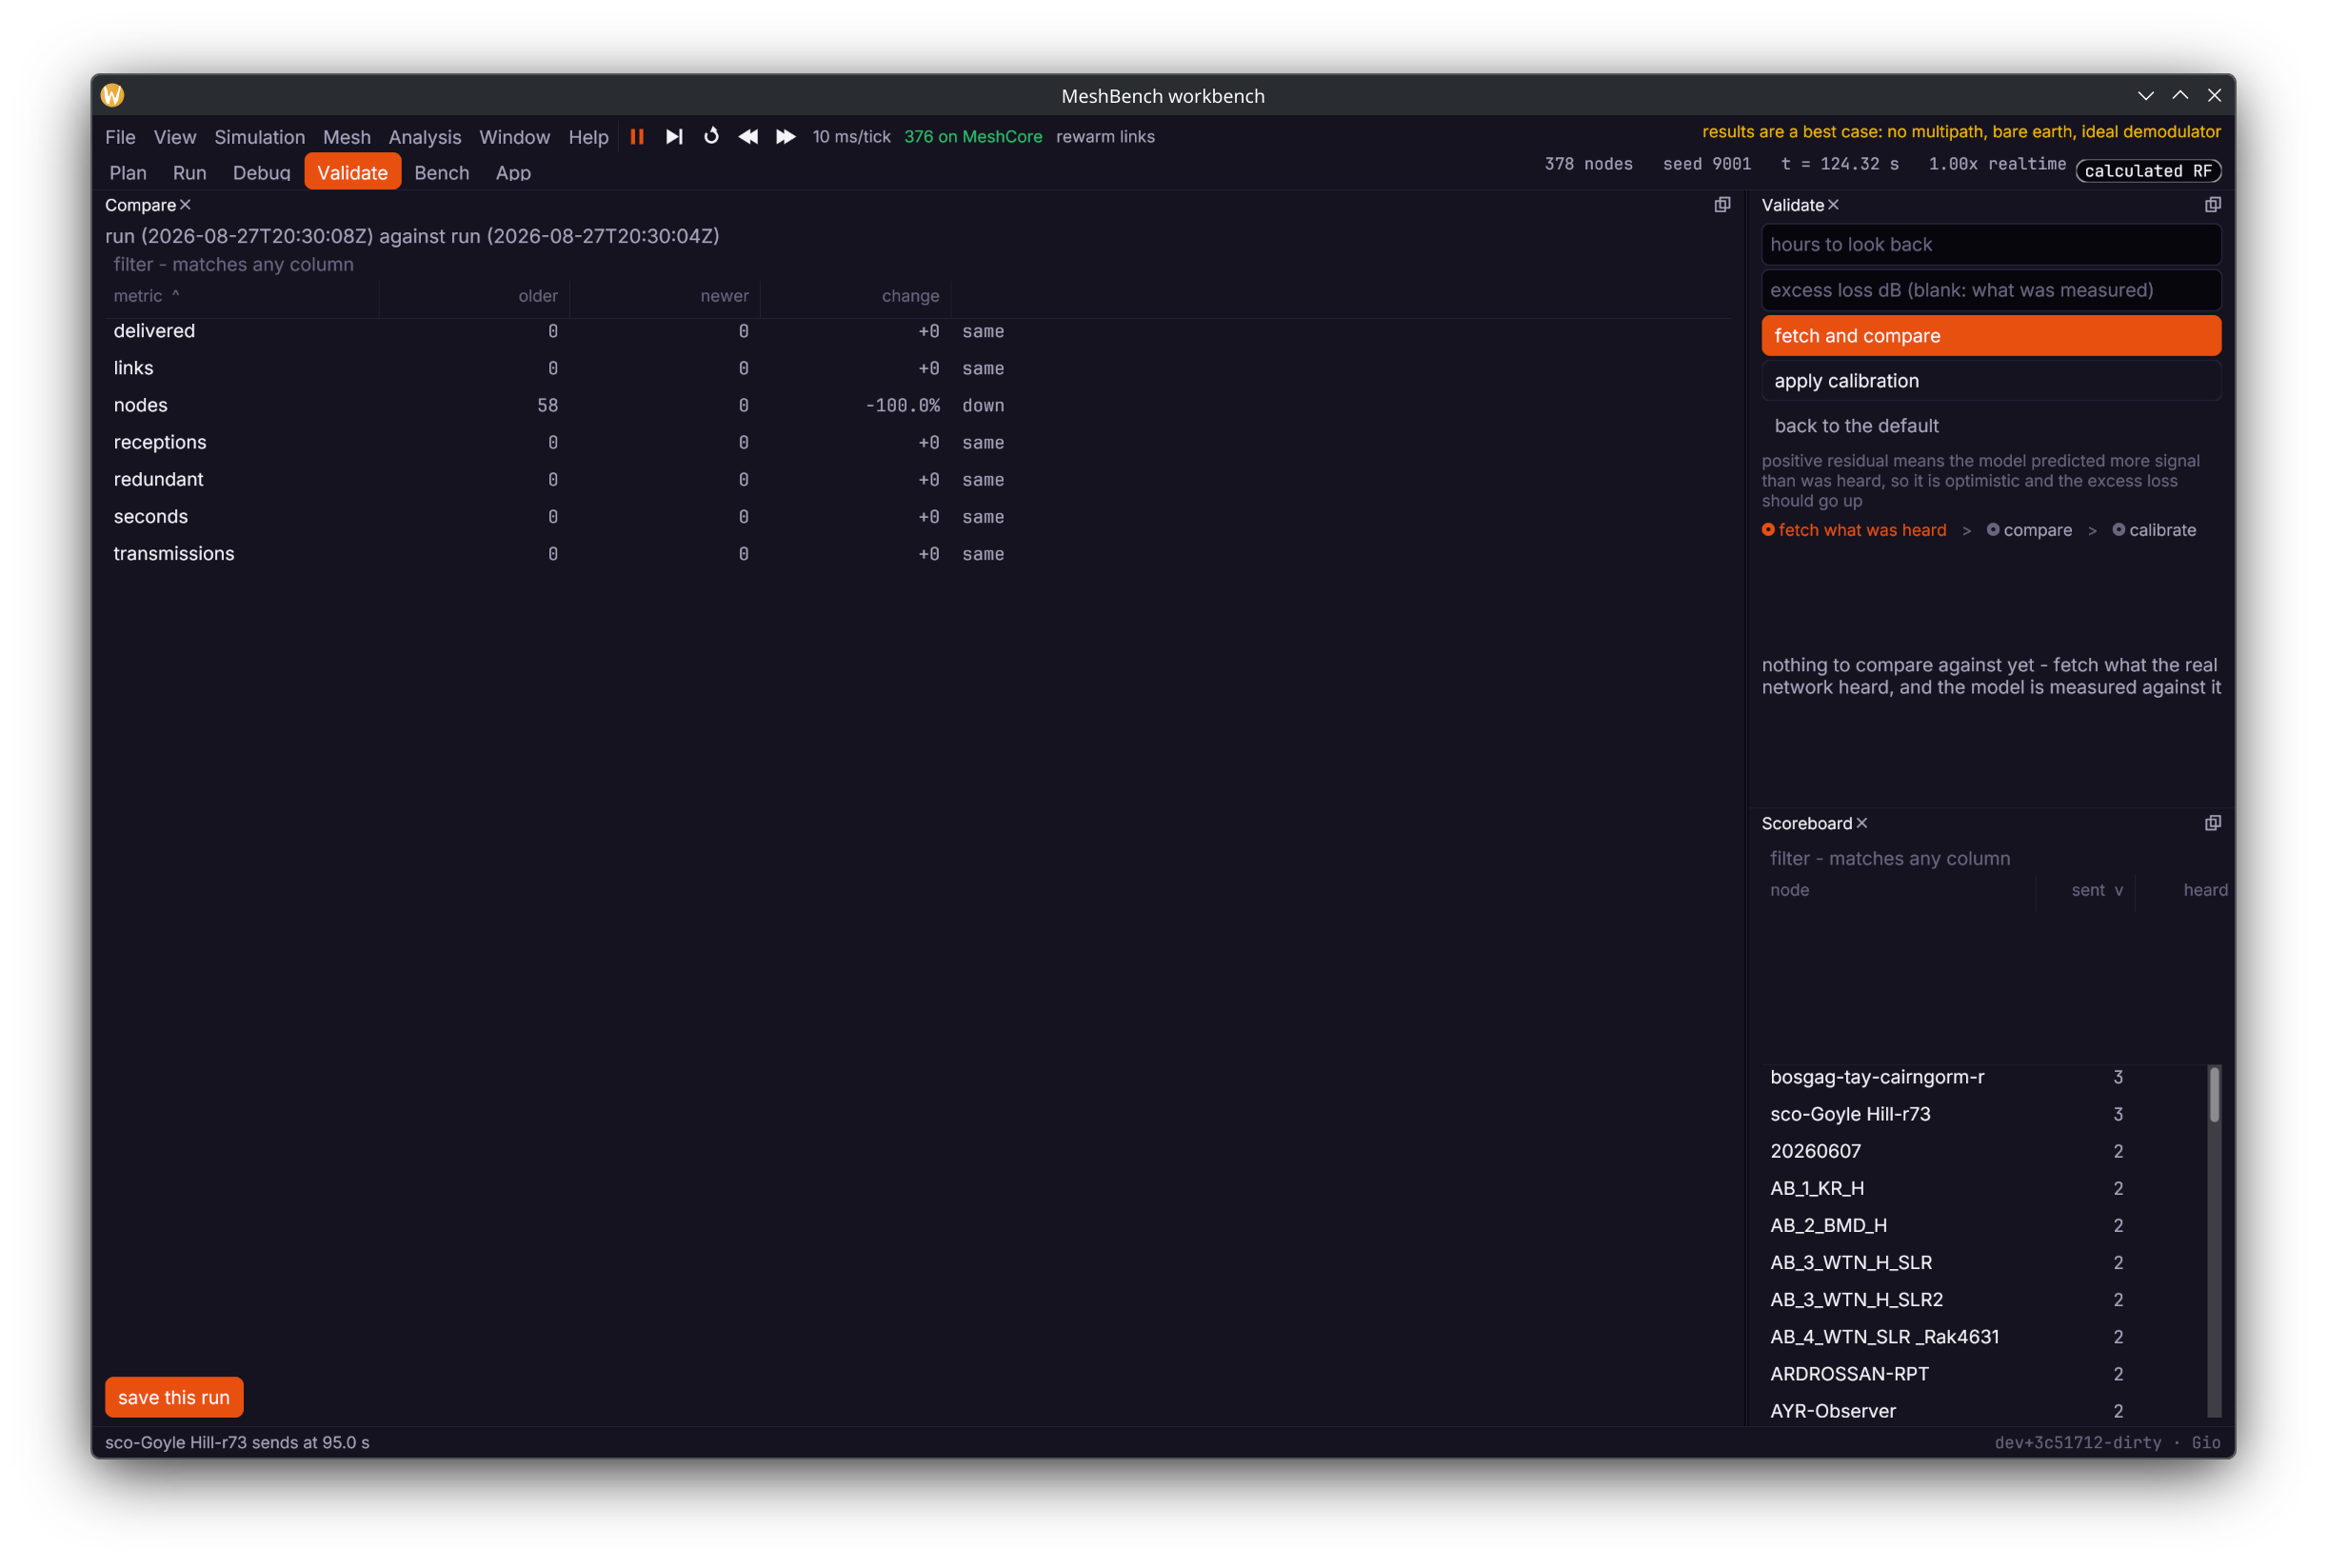The image size is (2328, 1568).
Task: Open the Help menu
Action: click(588, 137)
